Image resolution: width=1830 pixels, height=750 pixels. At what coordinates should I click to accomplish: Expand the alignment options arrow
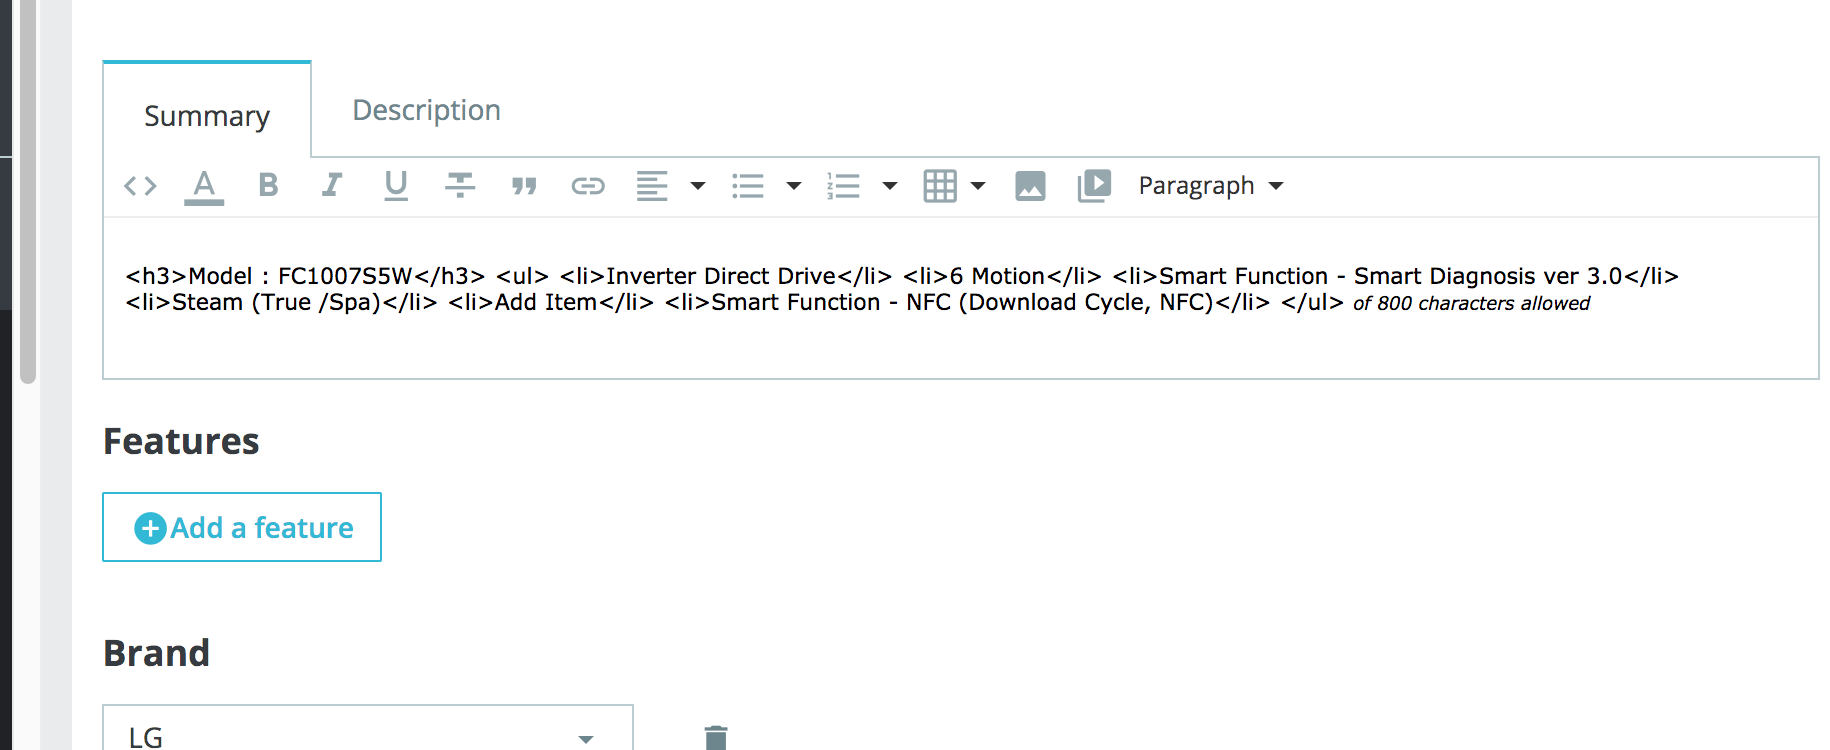[x=698, y=186]
